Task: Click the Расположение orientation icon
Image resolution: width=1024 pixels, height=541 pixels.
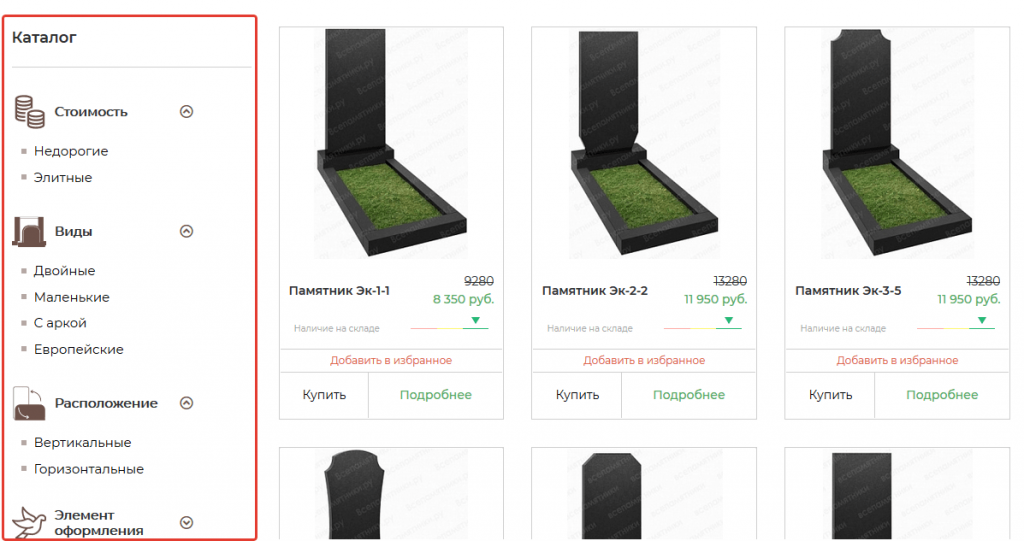Action: 29,403
